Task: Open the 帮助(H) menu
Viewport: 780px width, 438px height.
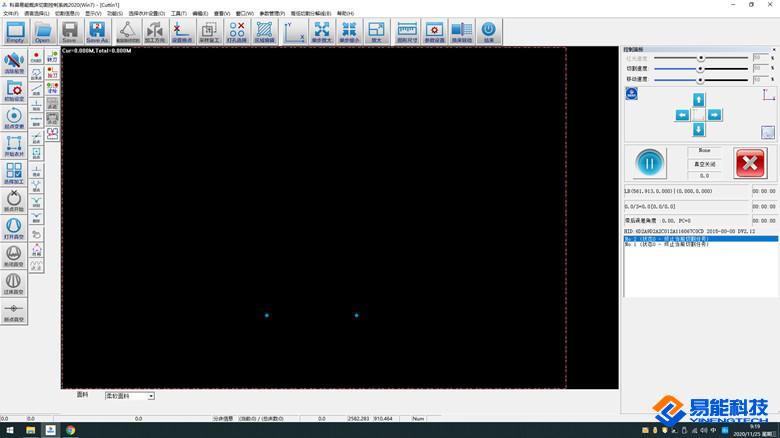Action: [345, 14]
